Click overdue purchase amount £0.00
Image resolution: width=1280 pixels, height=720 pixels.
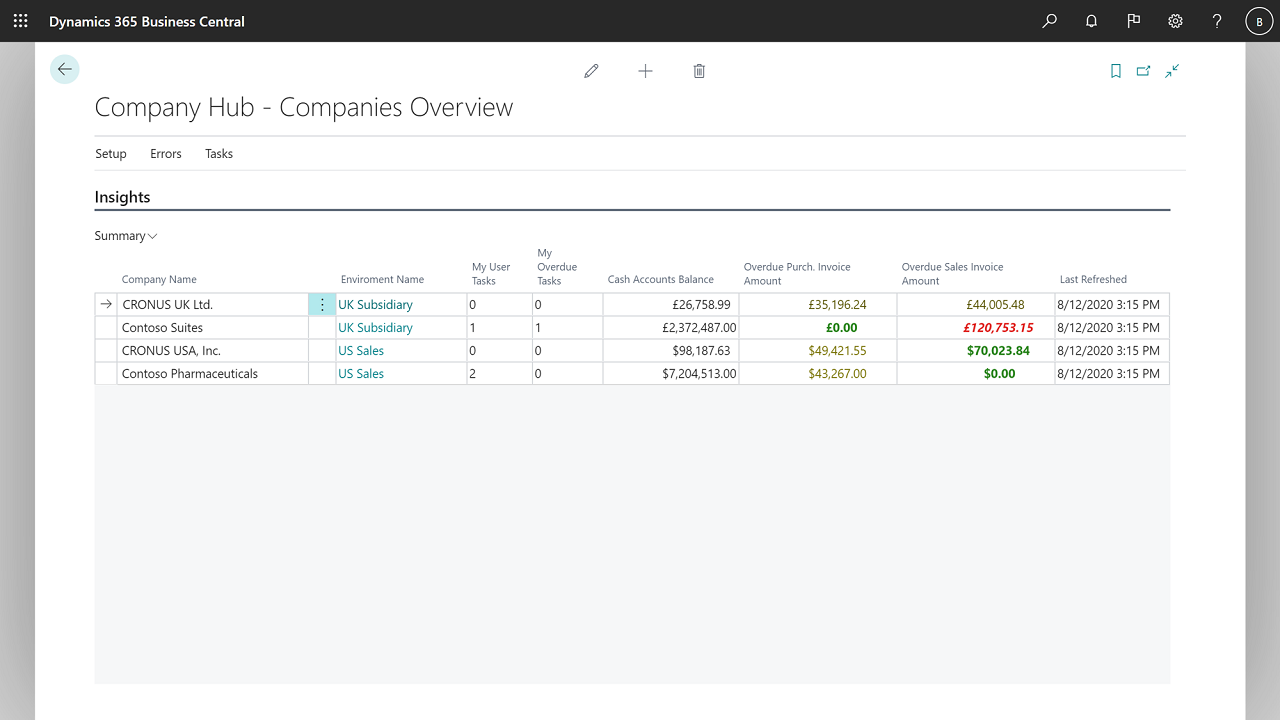click(x=842, y=328)
